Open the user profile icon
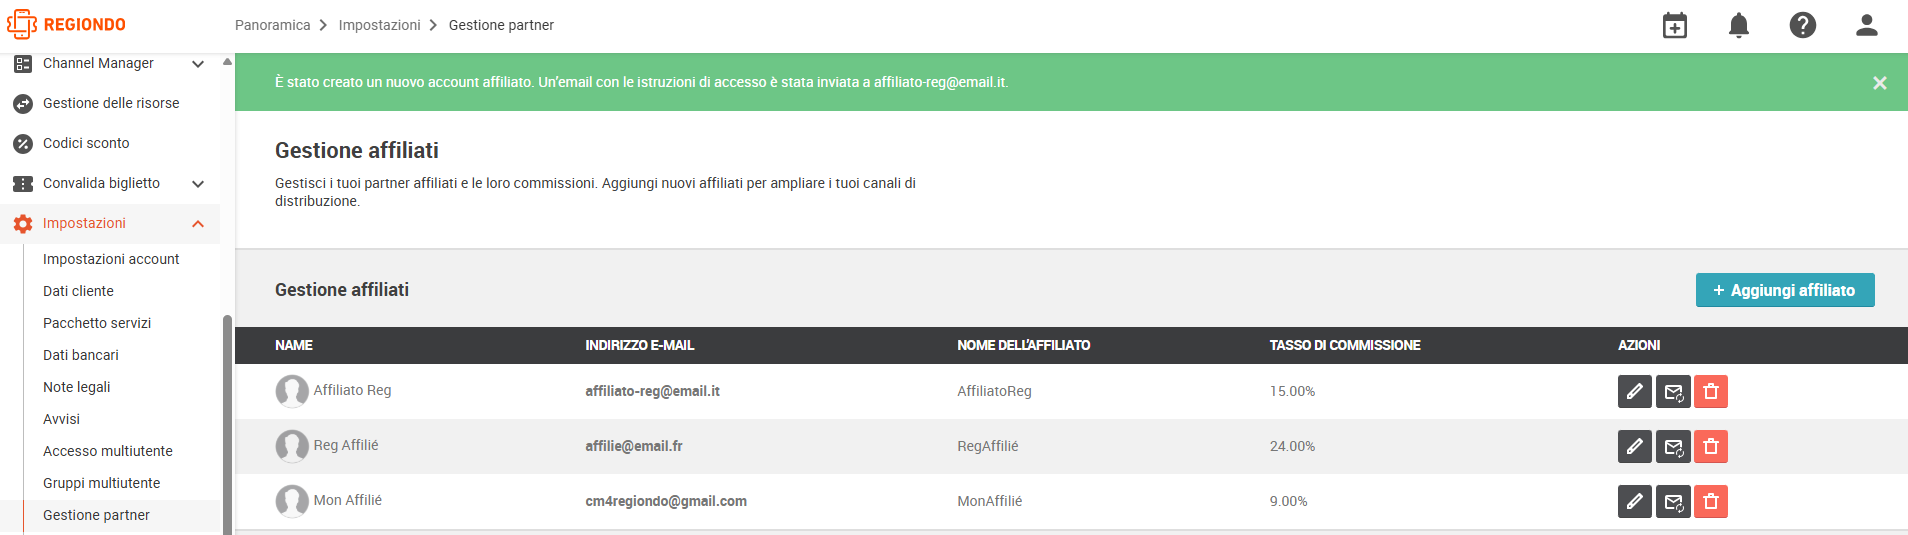1908x535 pixels. coord(1867,25)
